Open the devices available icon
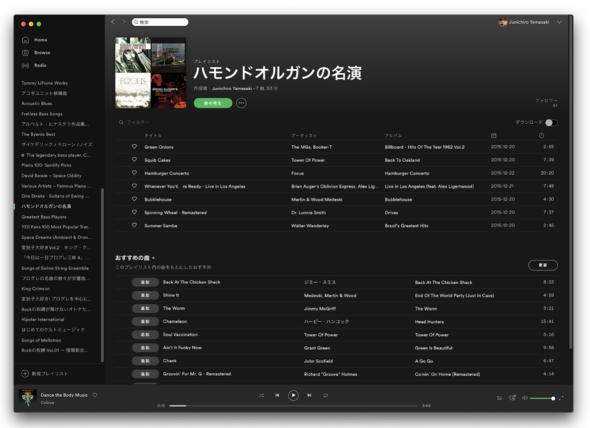Image resolution: width=590 pixels, height=428 pixels. point(512,398)
